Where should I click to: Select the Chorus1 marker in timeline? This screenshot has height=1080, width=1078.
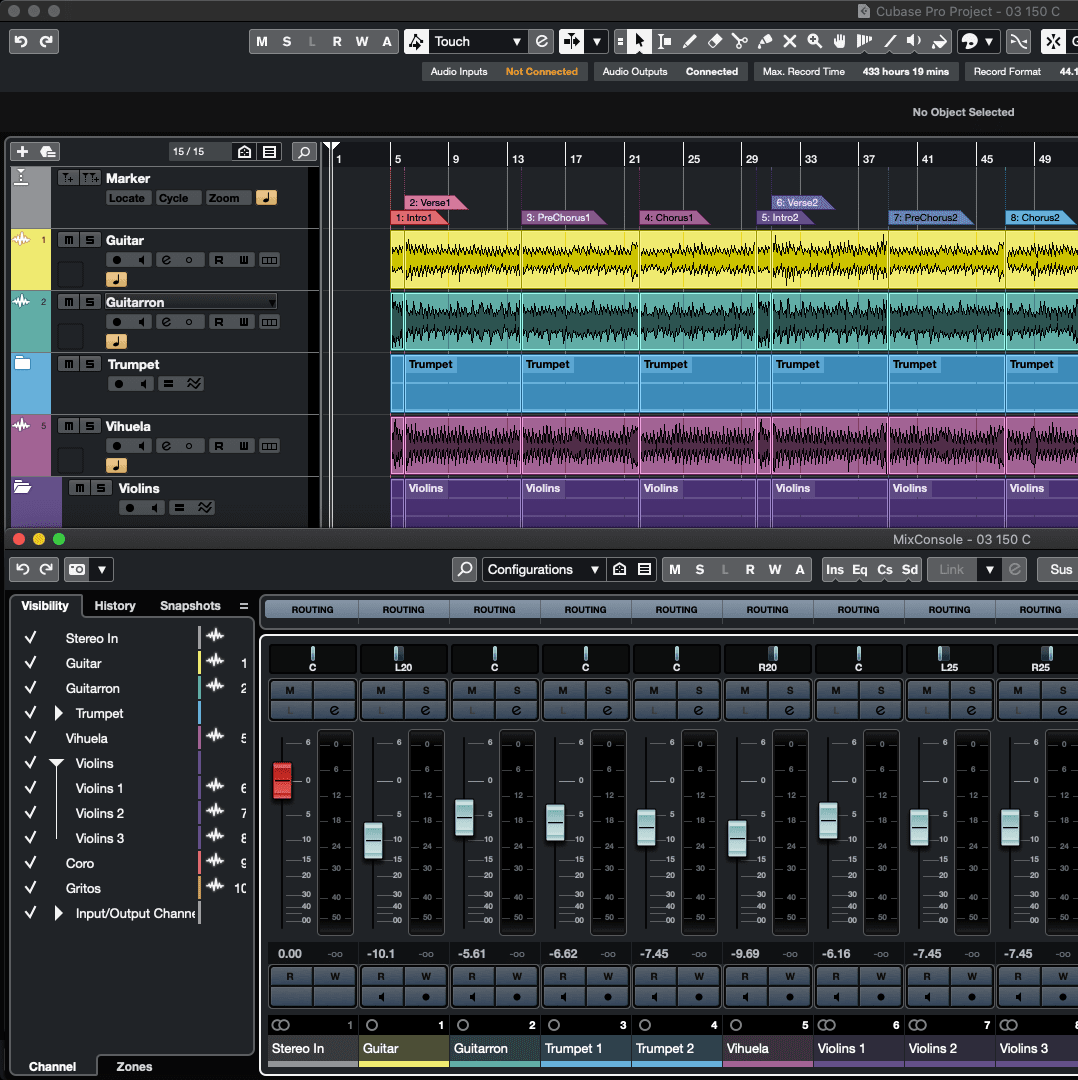669,218
